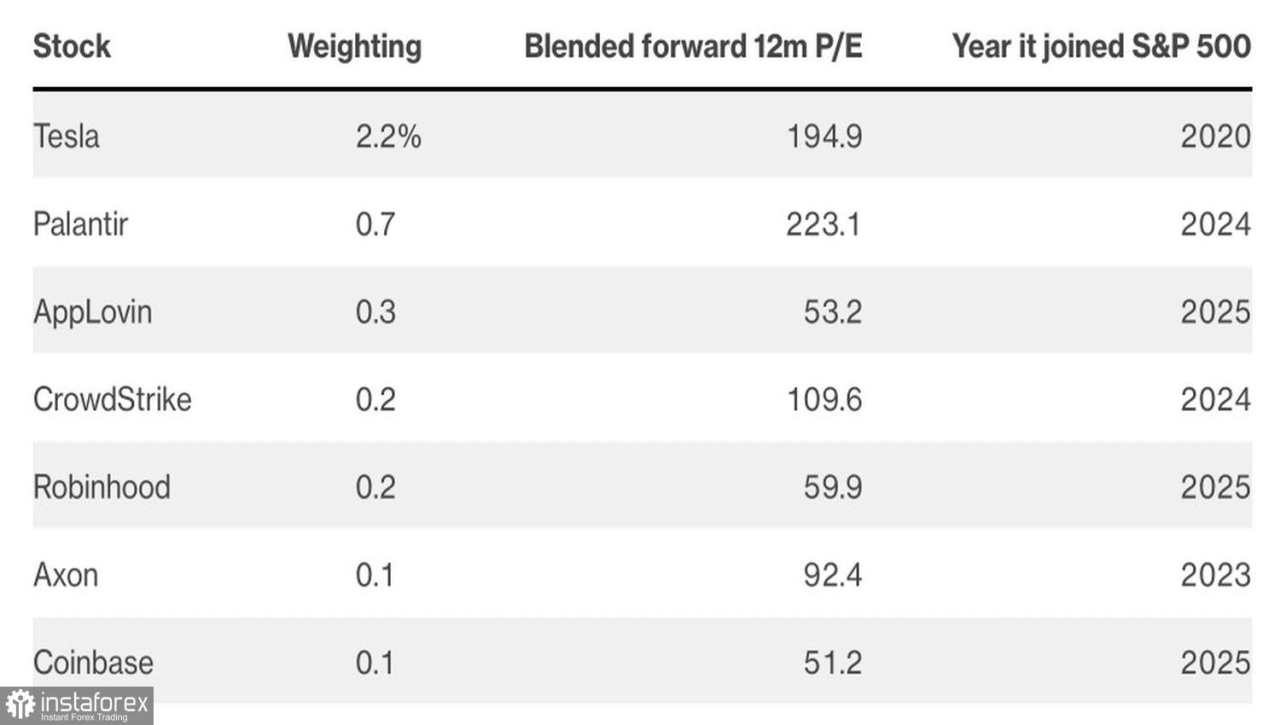The height and width of the screenshot is (725, 1280).
Task: Click Tesla's 2.2% weighting value
Action: tap(388, 135)
